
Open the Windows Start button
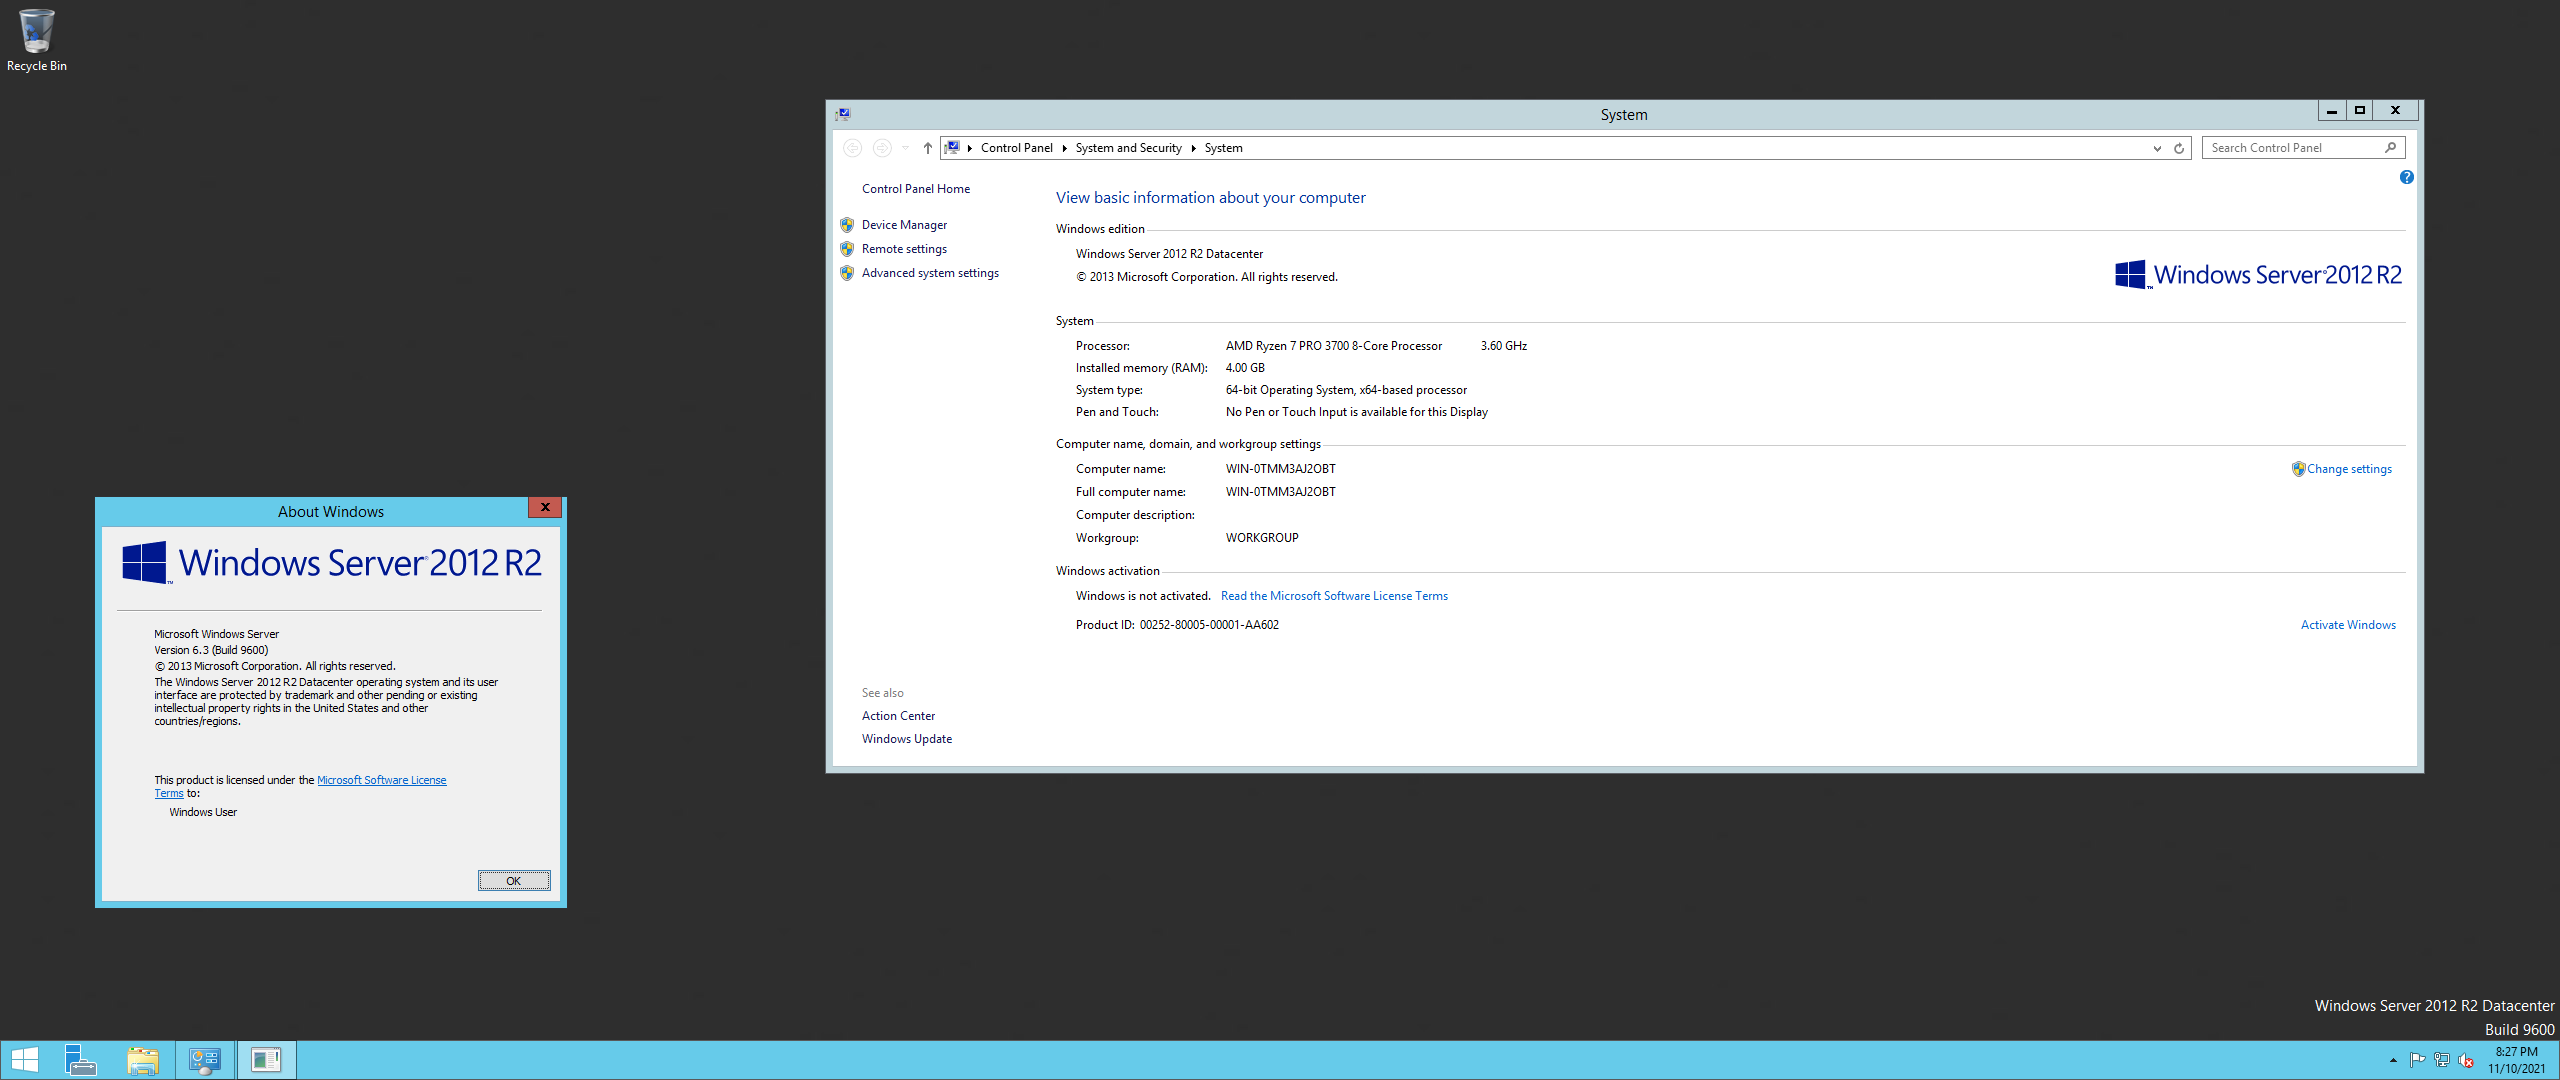pos(24,1060)
